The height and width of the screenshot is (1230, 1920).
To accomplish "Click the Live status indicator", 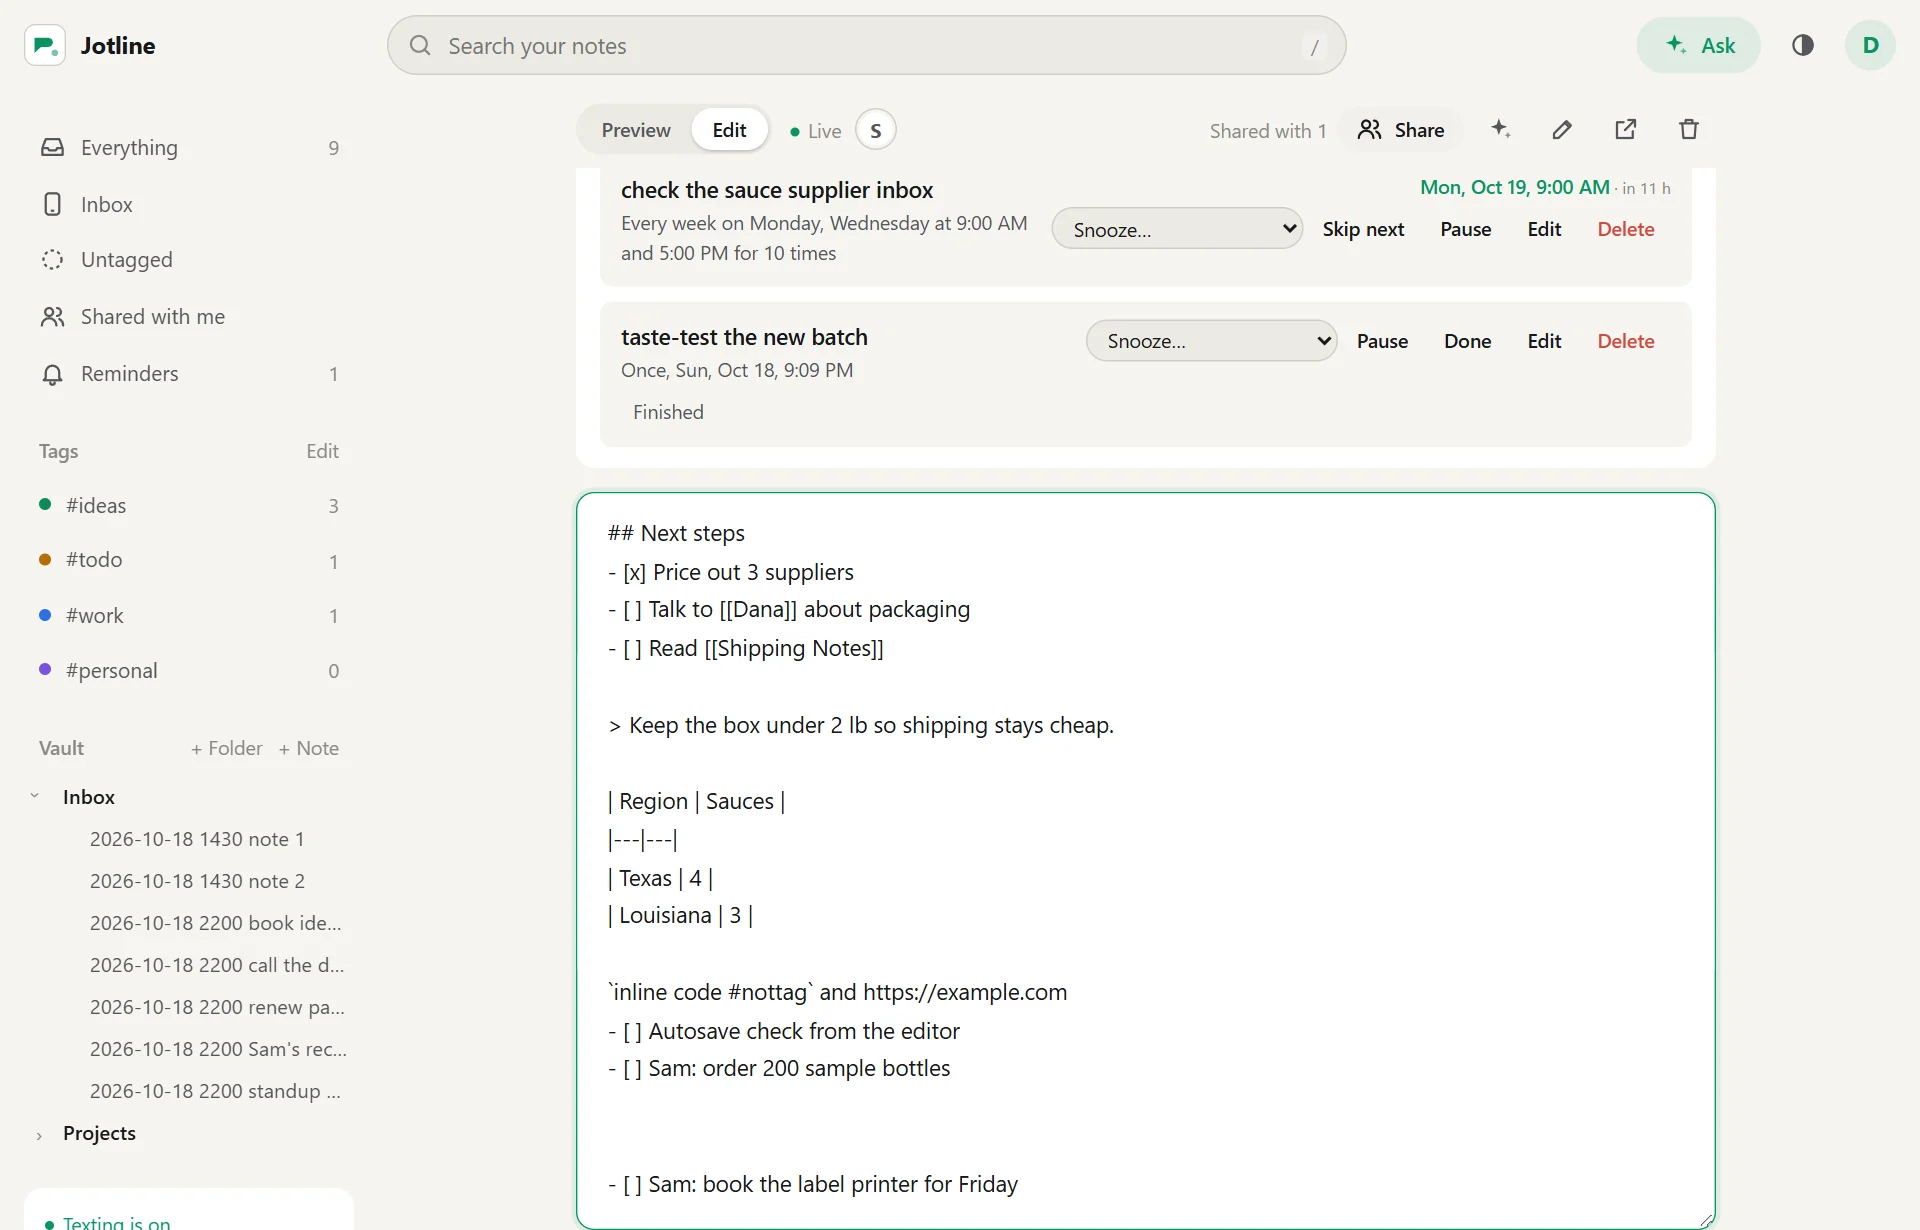I will point(816,131).
